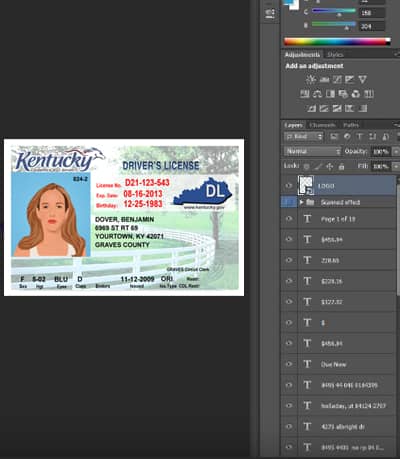The width and height of the screenshot is (400, 459).
Task: Expand the Scanned effect layer group
Action: pos(301,202)
